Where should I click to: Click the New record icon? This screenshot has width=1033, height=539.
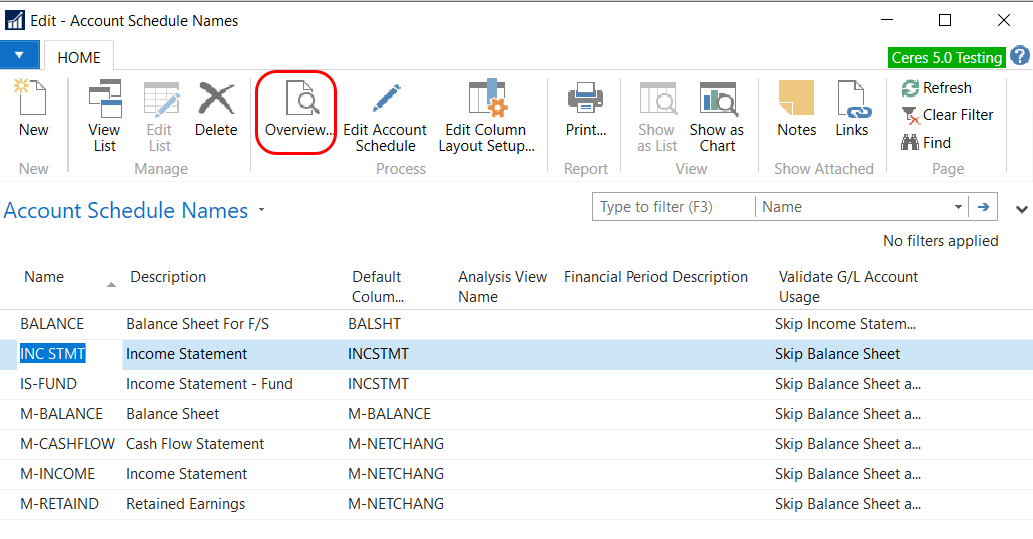(x=33, y=101)
